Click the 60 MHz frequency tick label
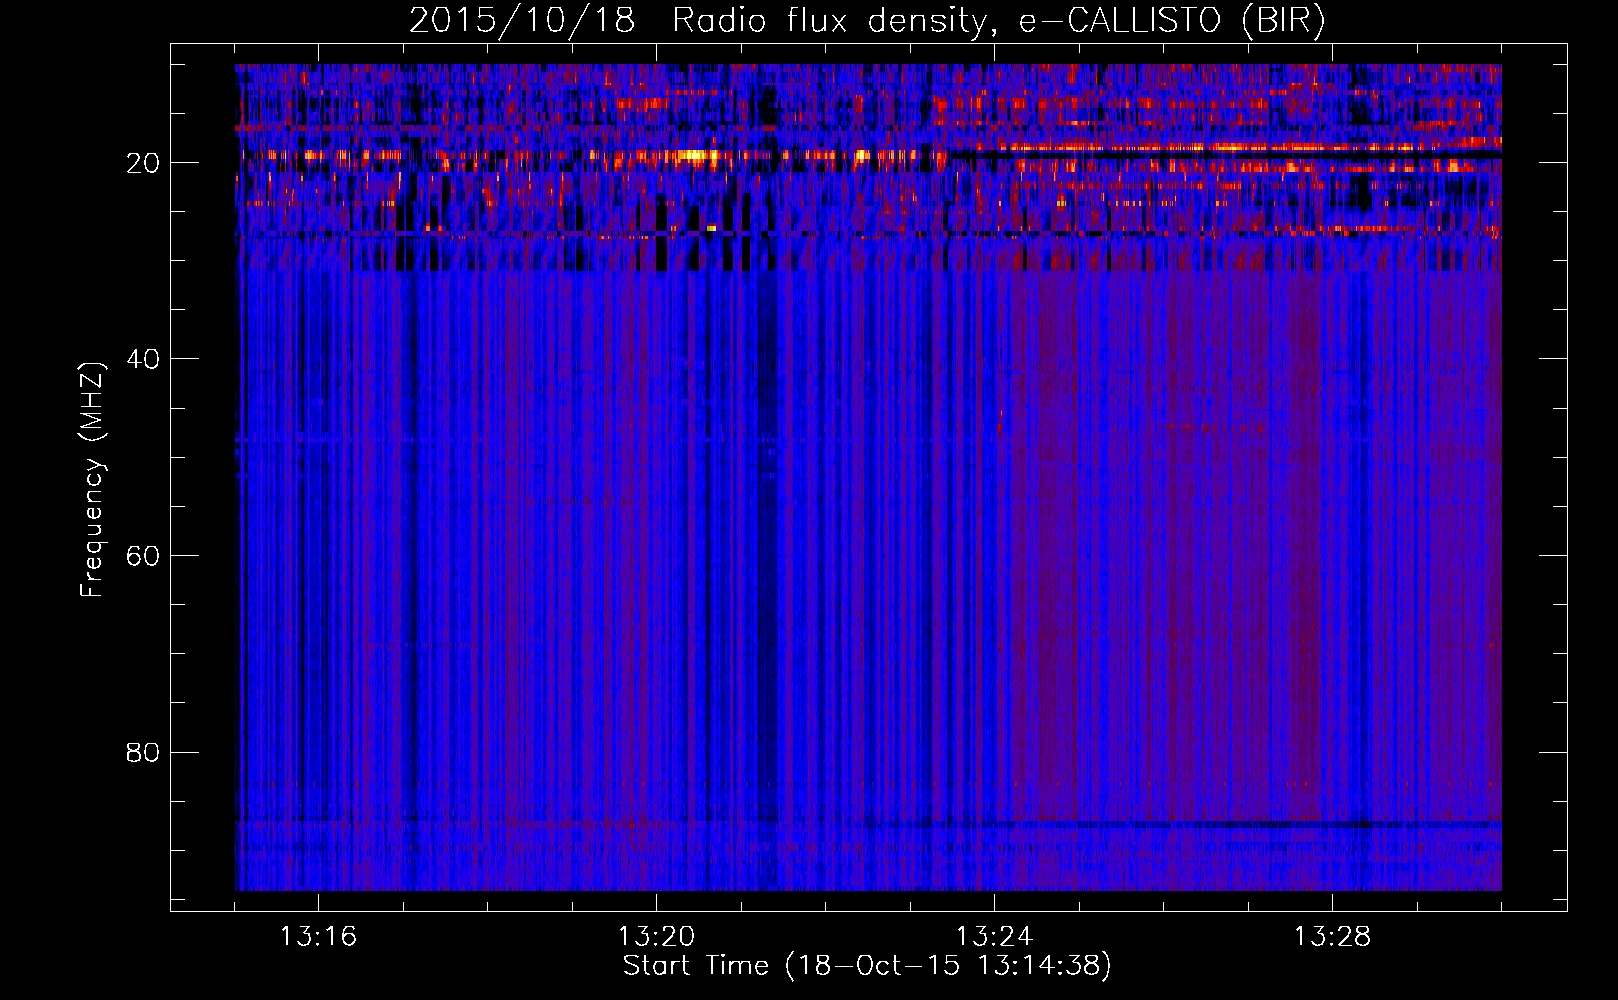Image resolution: width=1618 pixels, height=1000 pixels. click(144, 556)
